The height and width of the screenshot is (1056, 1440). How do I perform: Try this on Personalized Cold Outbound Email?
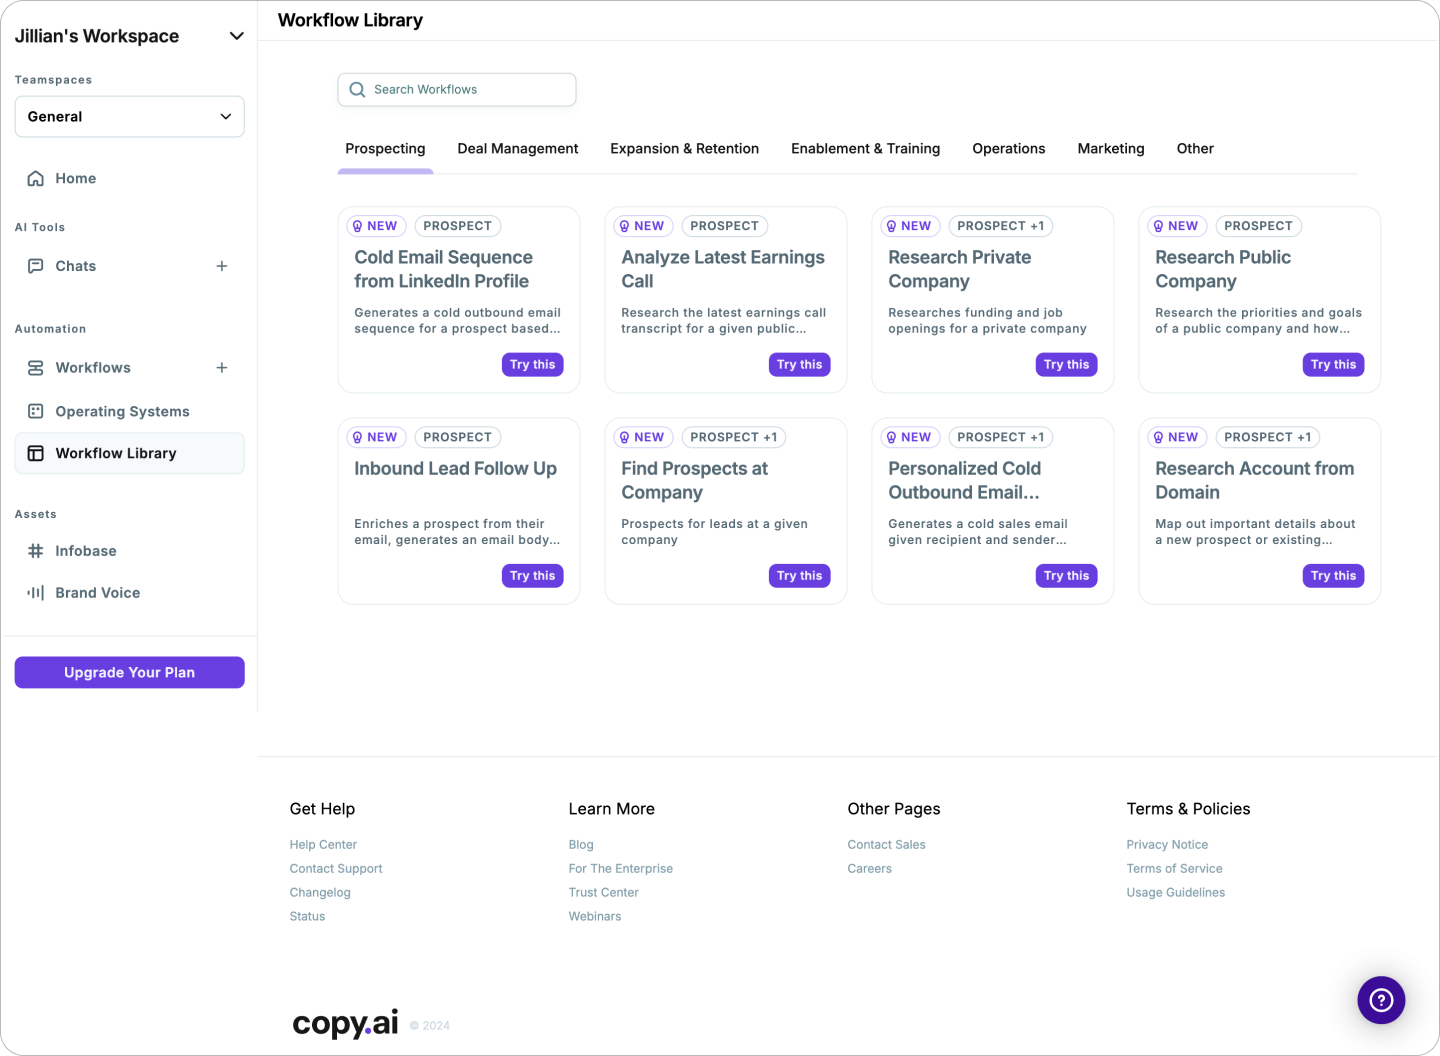1067,576
